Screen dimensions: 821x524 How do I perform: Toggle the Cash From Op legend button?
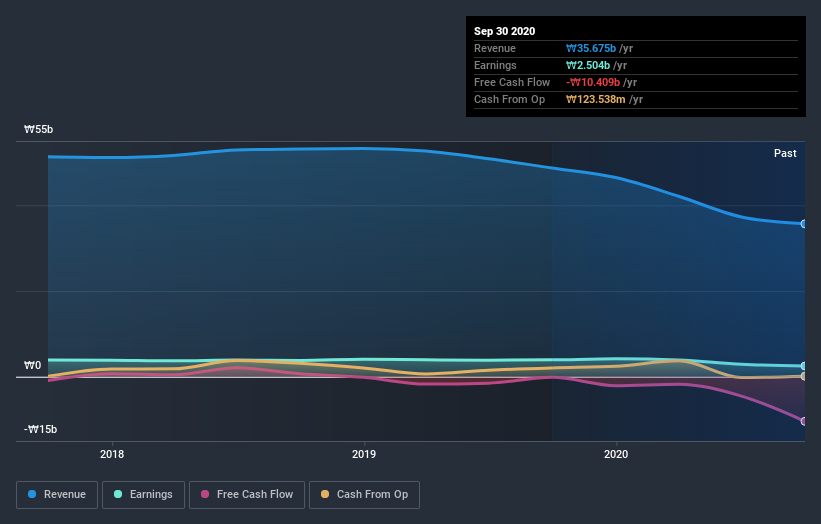[364, 495]
